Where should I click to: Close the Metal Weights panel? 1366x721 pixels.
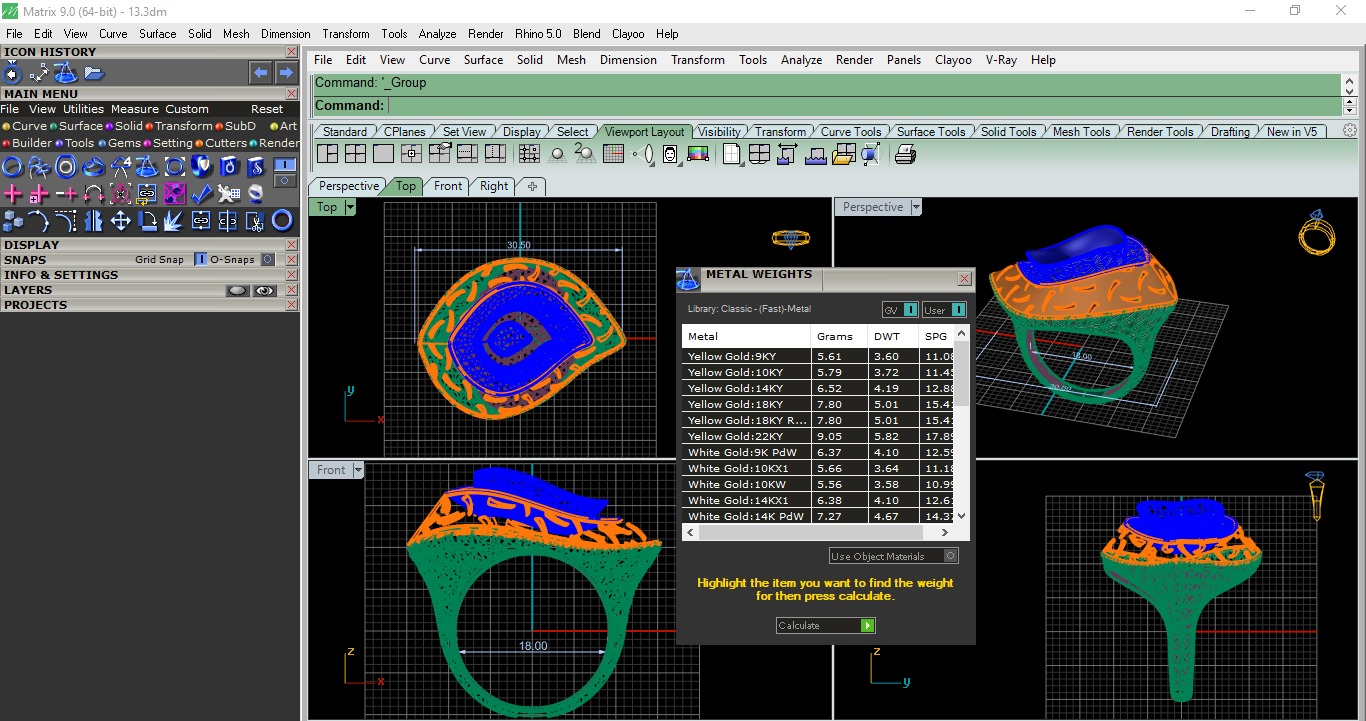coord(964,279)
